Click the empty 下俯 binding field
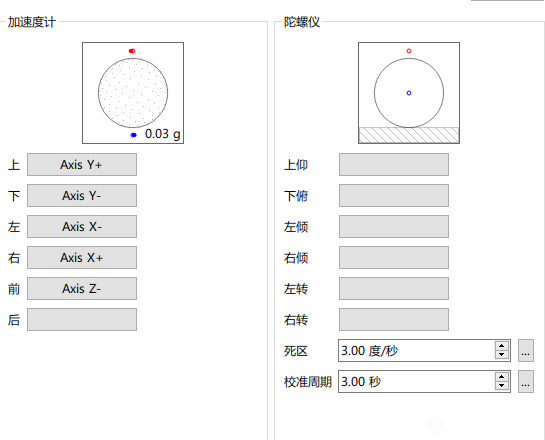545x440 pixels. (x=394, y=195)
